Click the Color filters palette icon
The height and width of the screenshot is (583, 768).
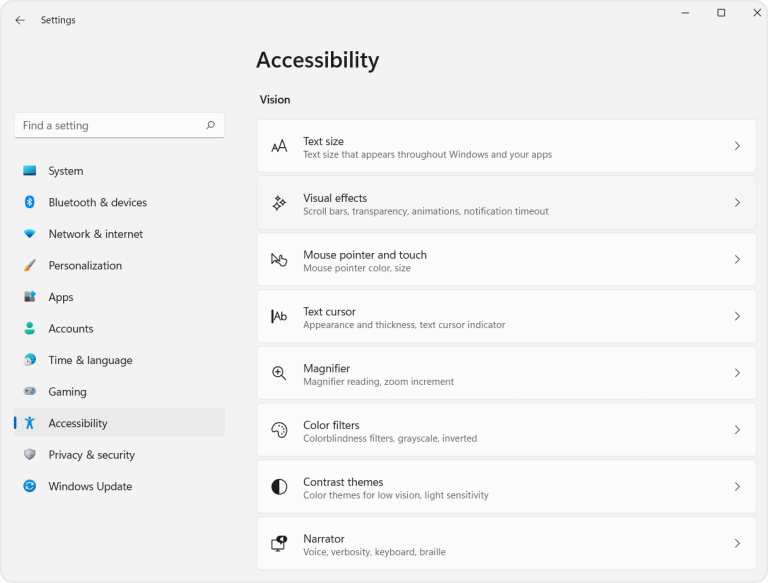(x=279, y=430)
